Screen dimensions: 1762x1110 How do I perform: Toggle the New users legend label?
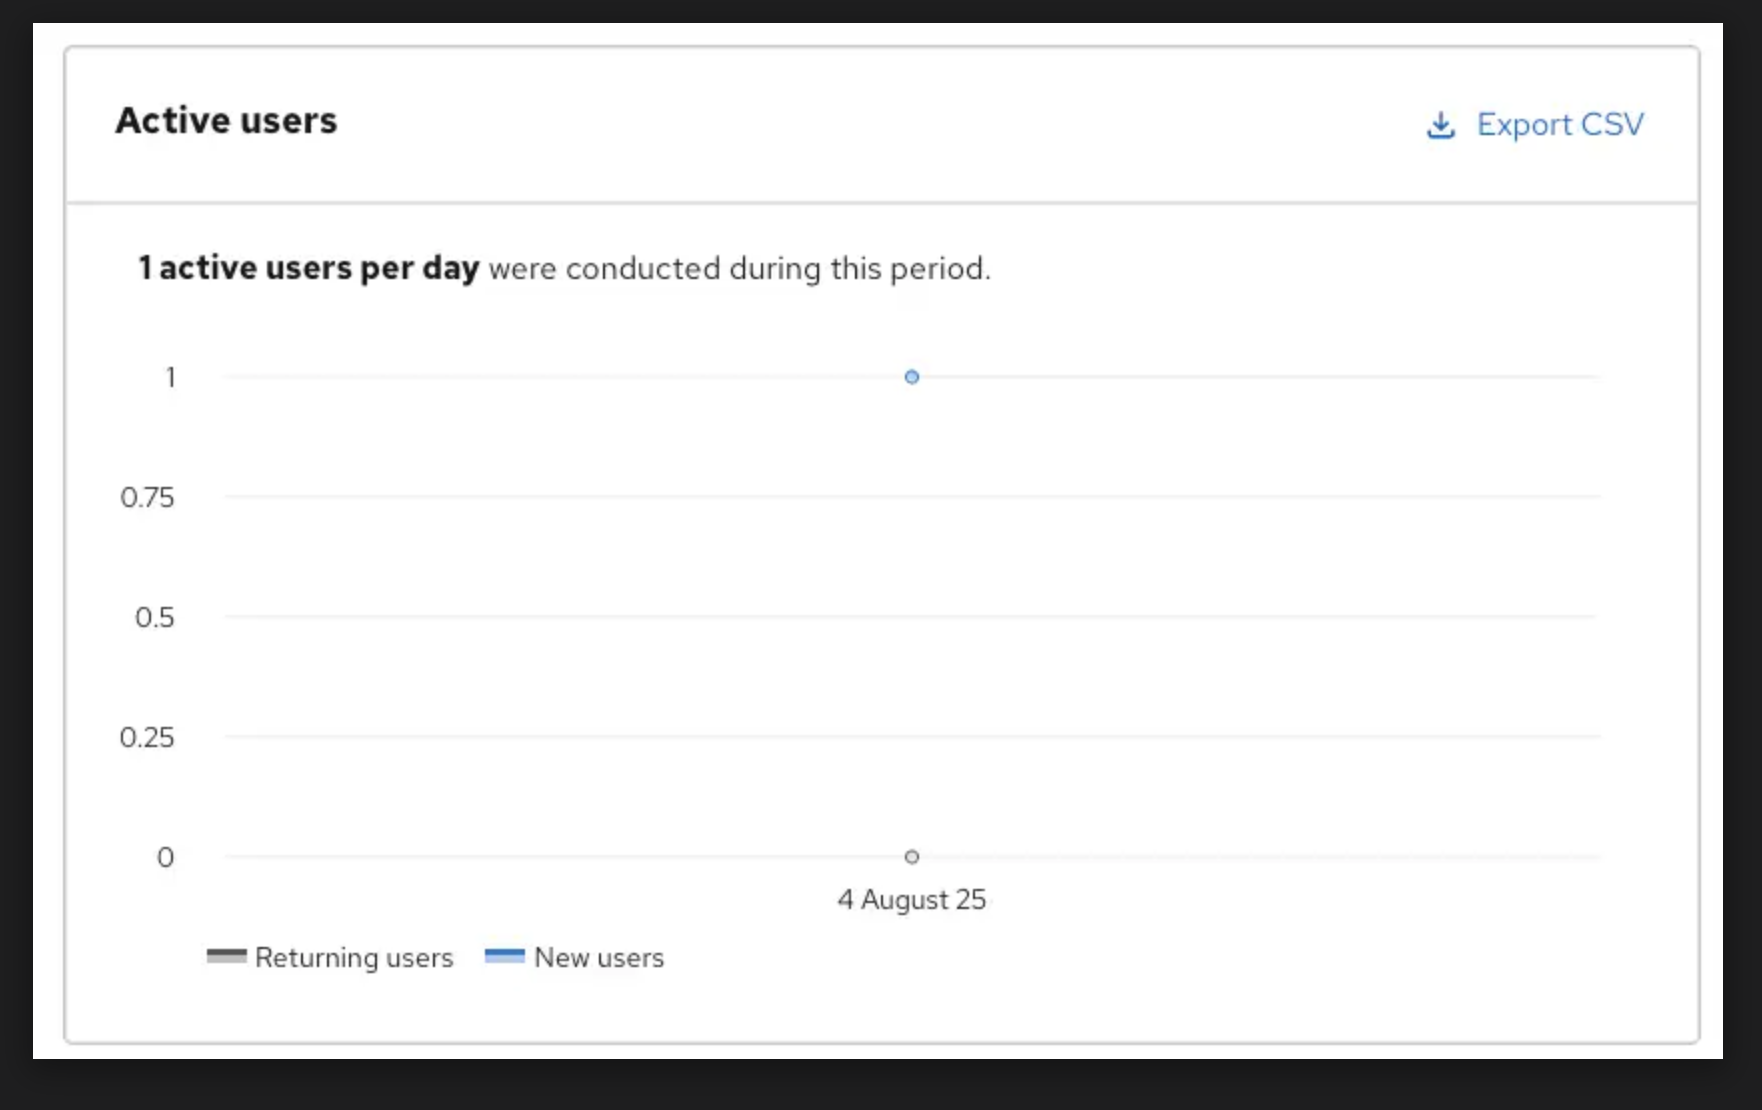click(x=599, y=958)
